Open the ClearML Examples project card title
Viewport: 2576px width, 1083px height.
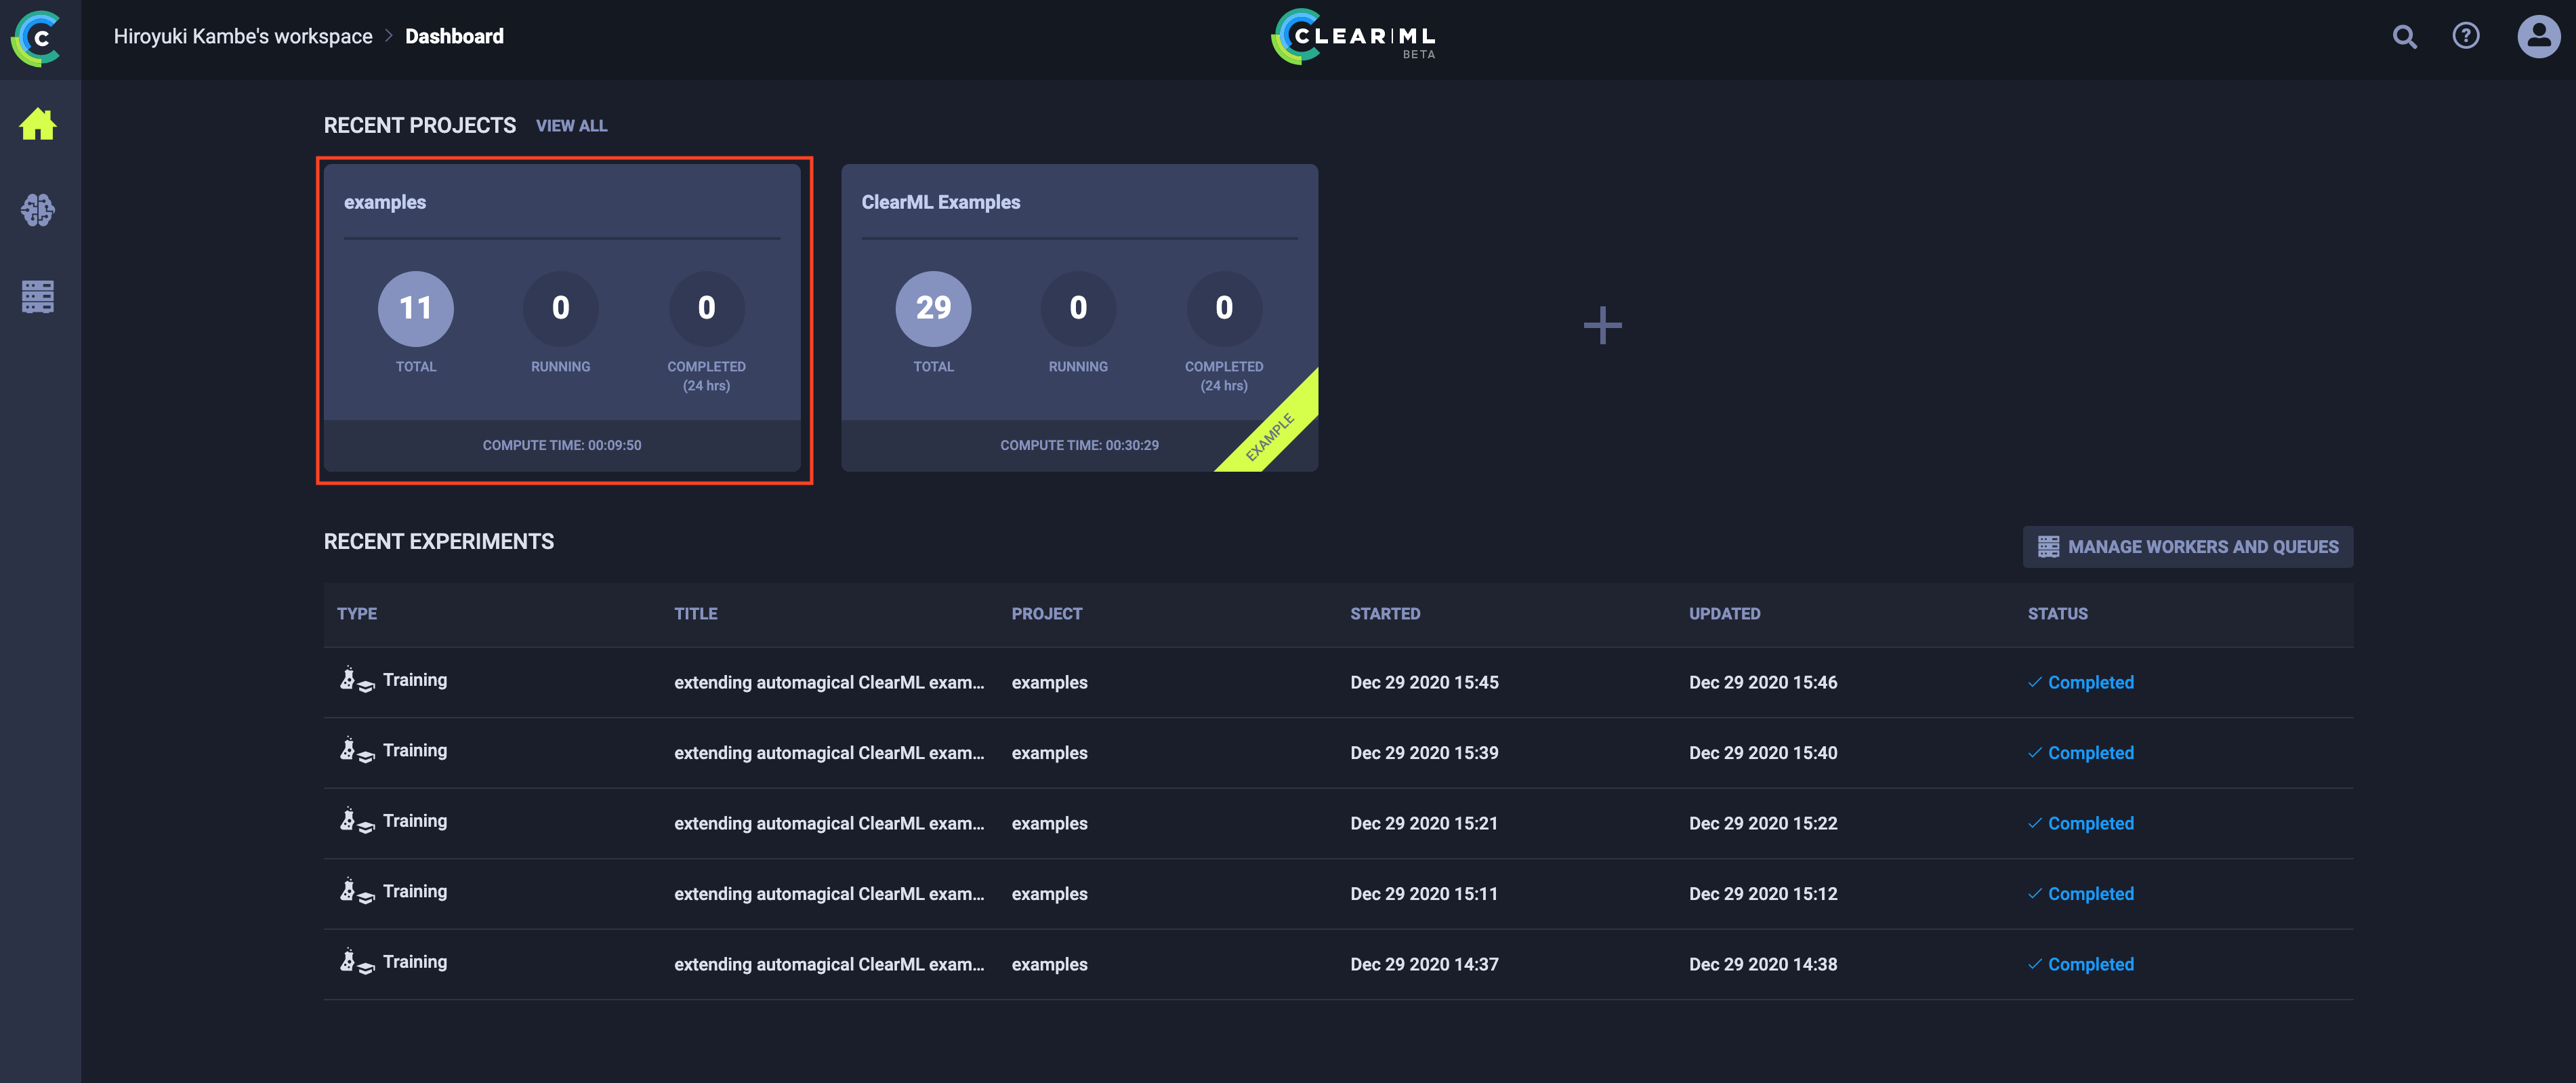point(941,202)
